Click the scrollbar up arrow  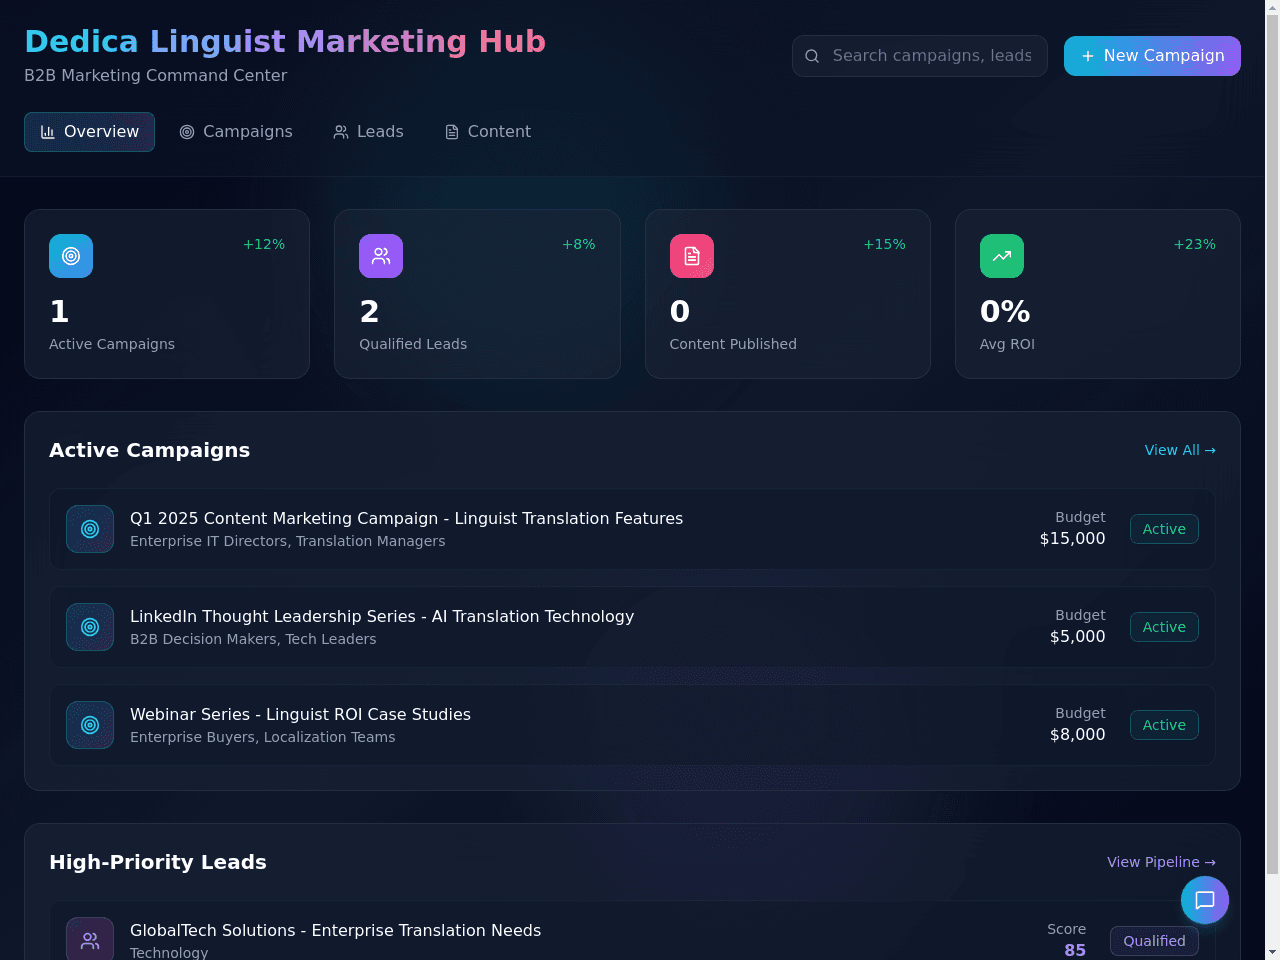coord(1272,7)
